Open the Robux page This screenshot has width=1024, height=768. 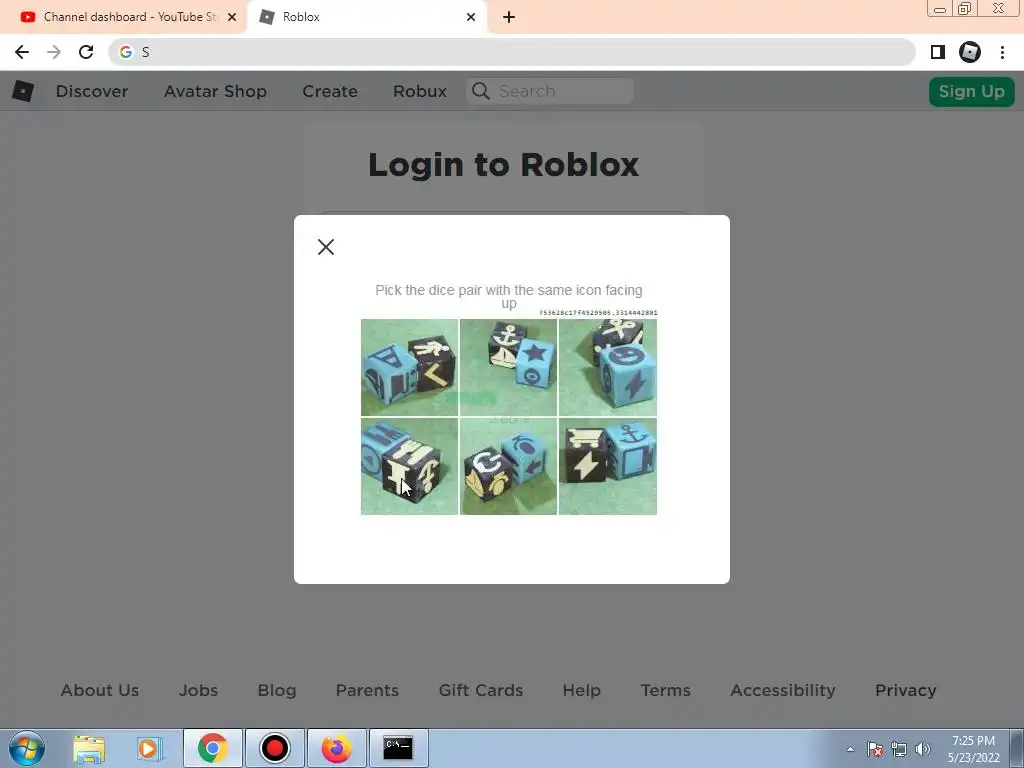(420, 91)
